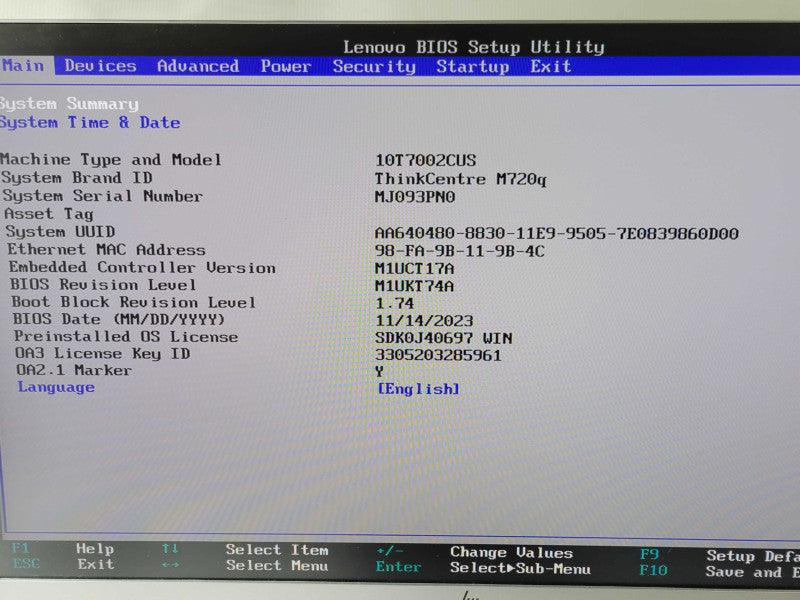The height and width of the screenshot is (600, 800).
Task: Select the Exit tab
Action: click(551, 66)
